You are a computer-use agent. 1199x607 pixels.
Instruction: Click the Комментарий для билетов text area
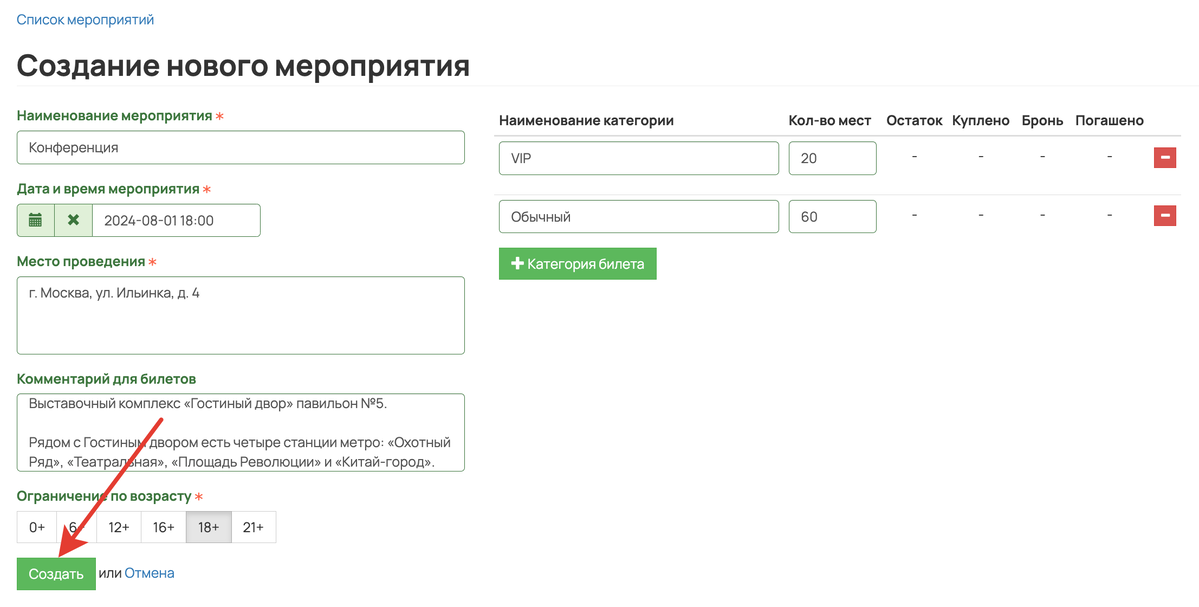pos(241,433)
